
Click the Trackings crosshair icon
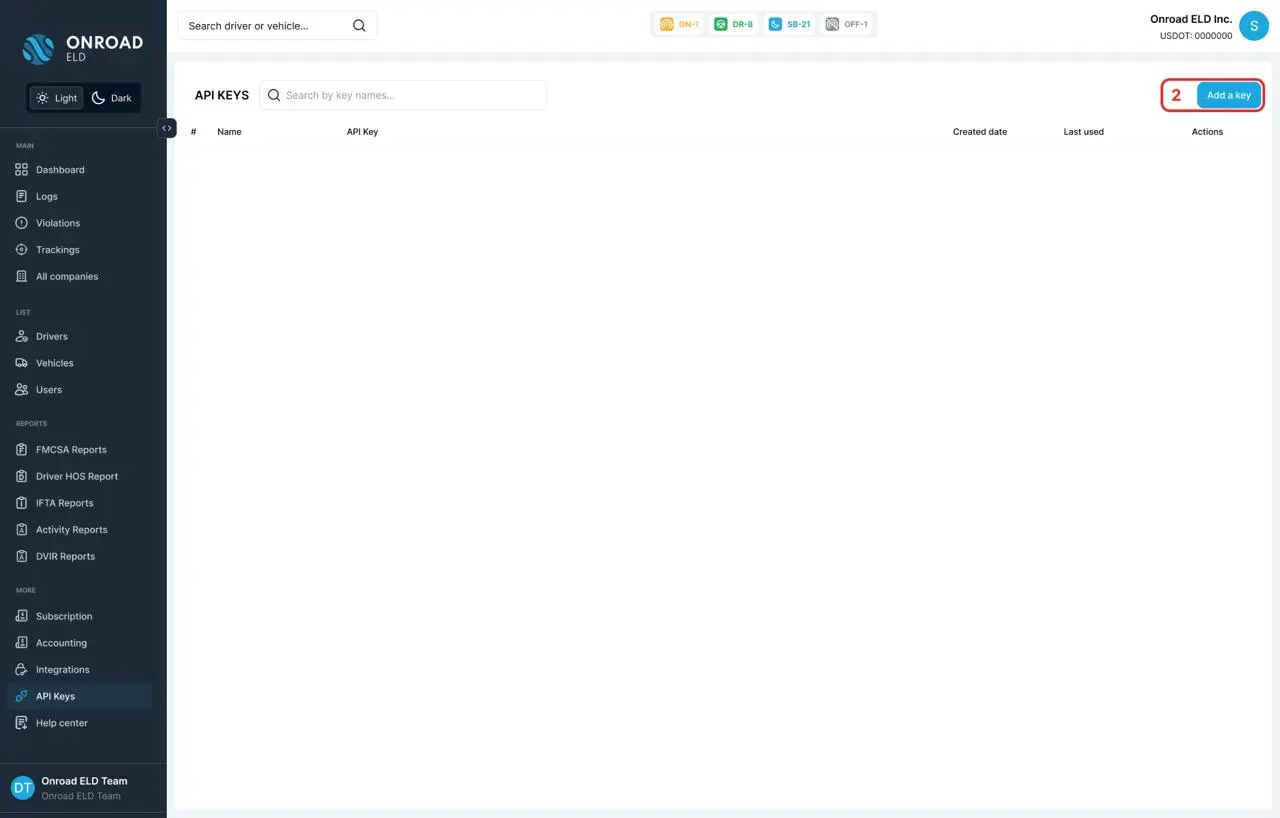click(x=22, y=250)
